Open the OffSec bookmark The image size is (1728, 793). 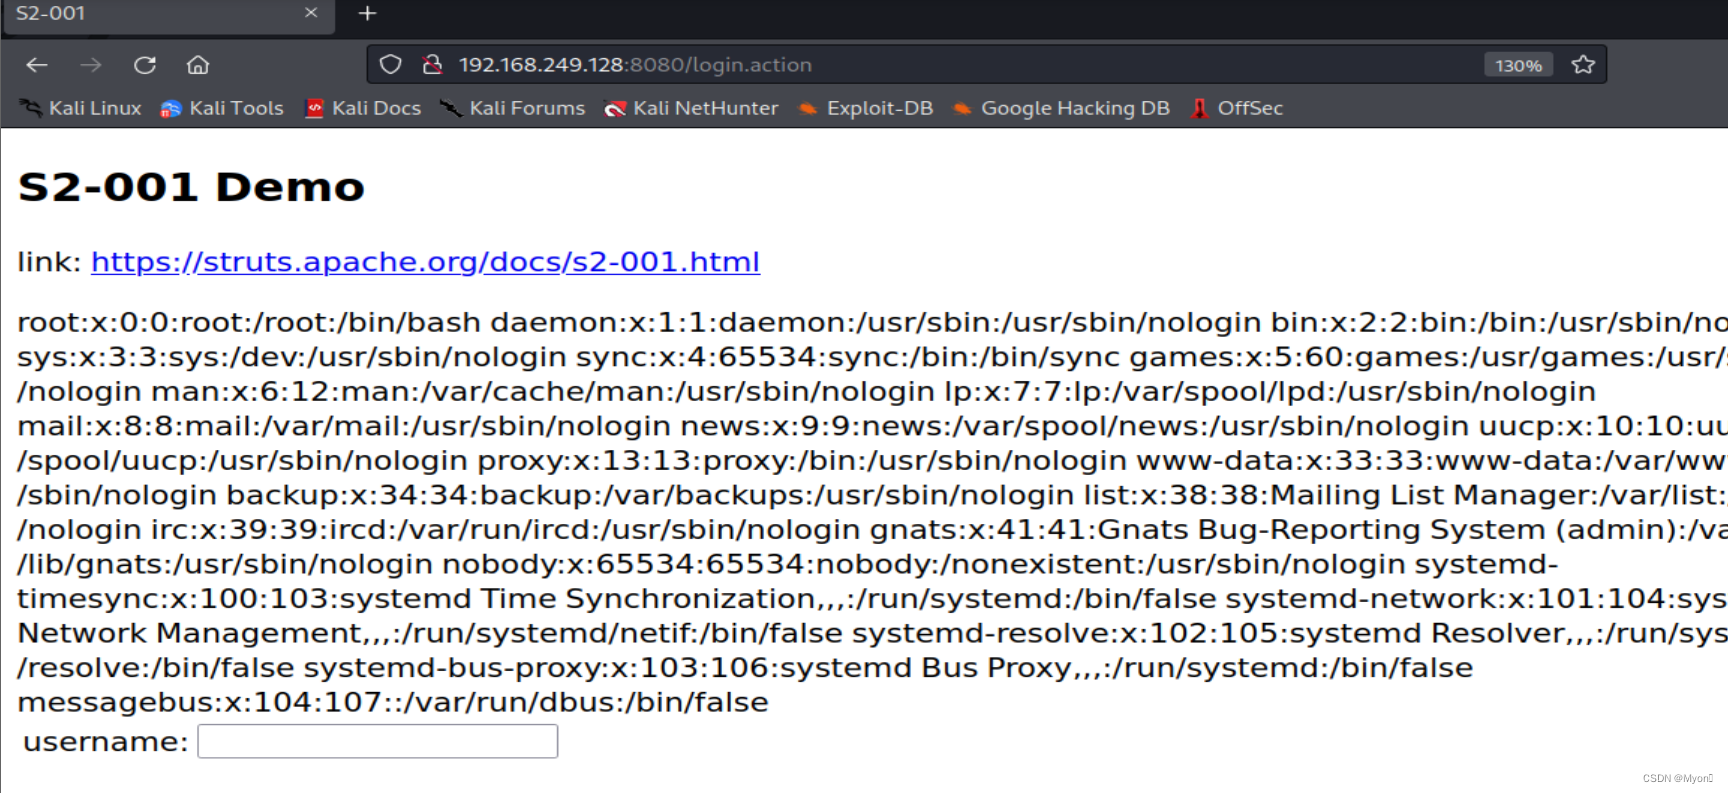(x=1237, y=108)
